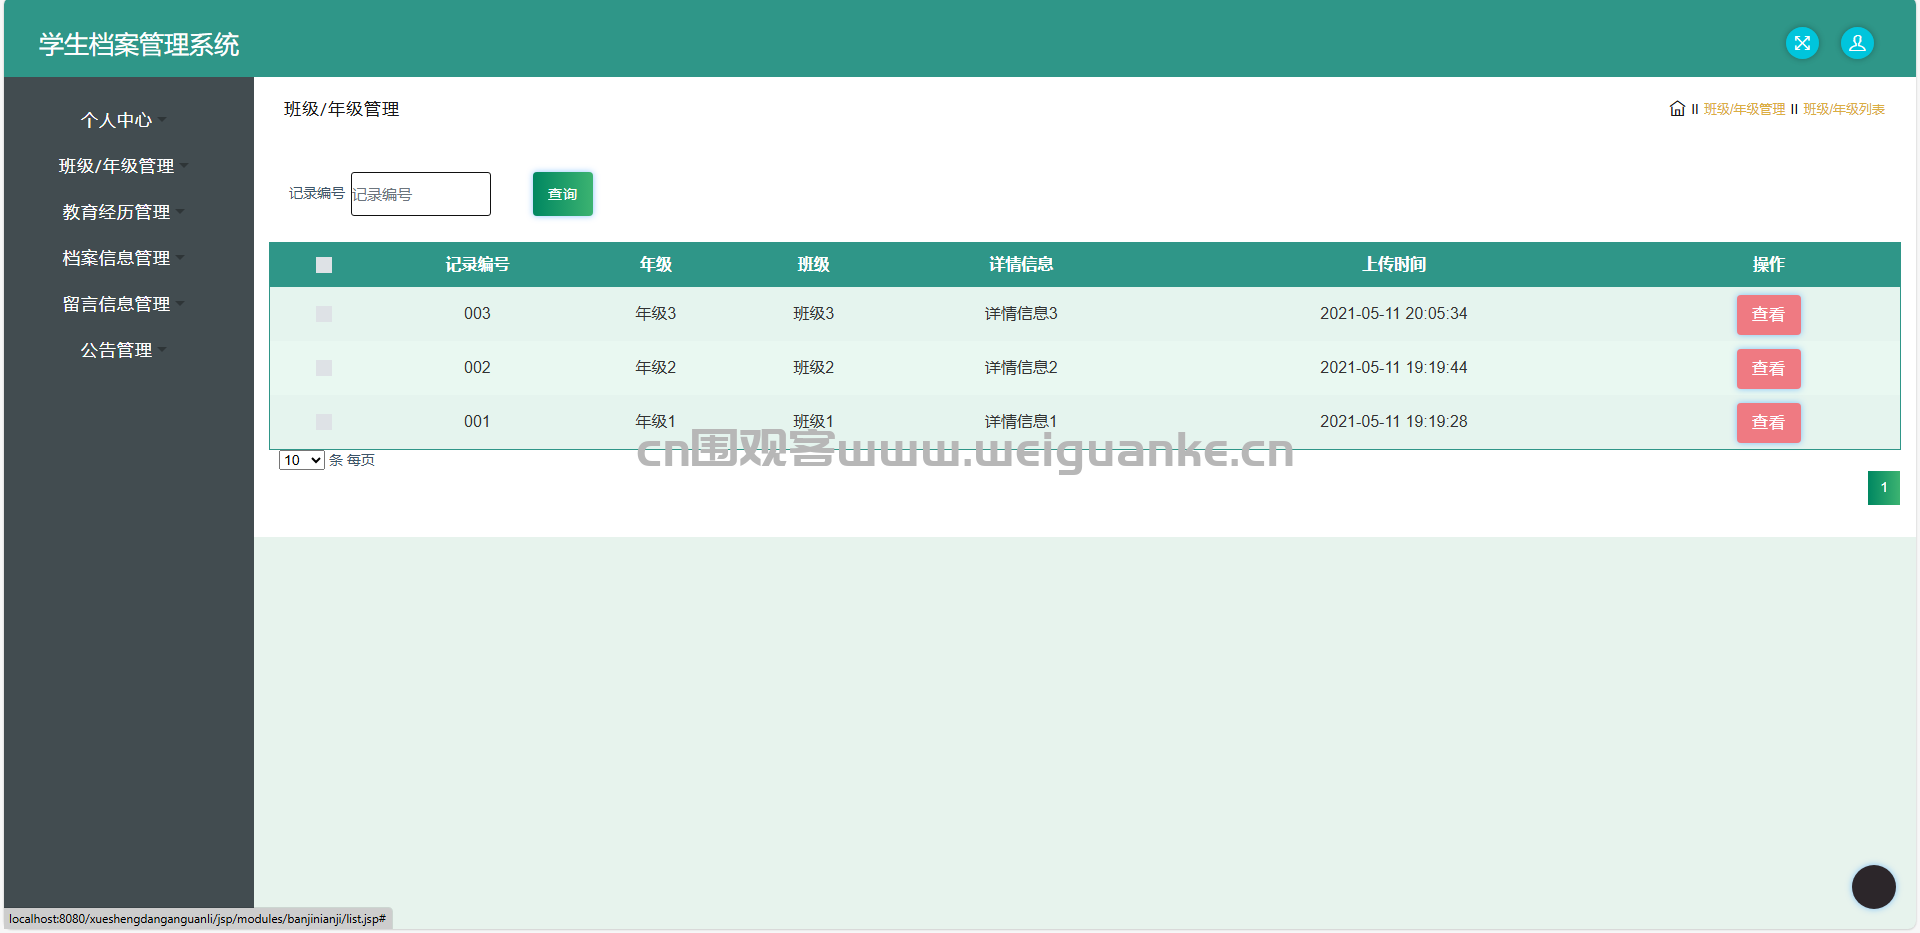Image resolution: width=1920 pixels, height=933 pixels.
Task: Expand the 留言信息管理 menu
Action: [x=123, y=304]
